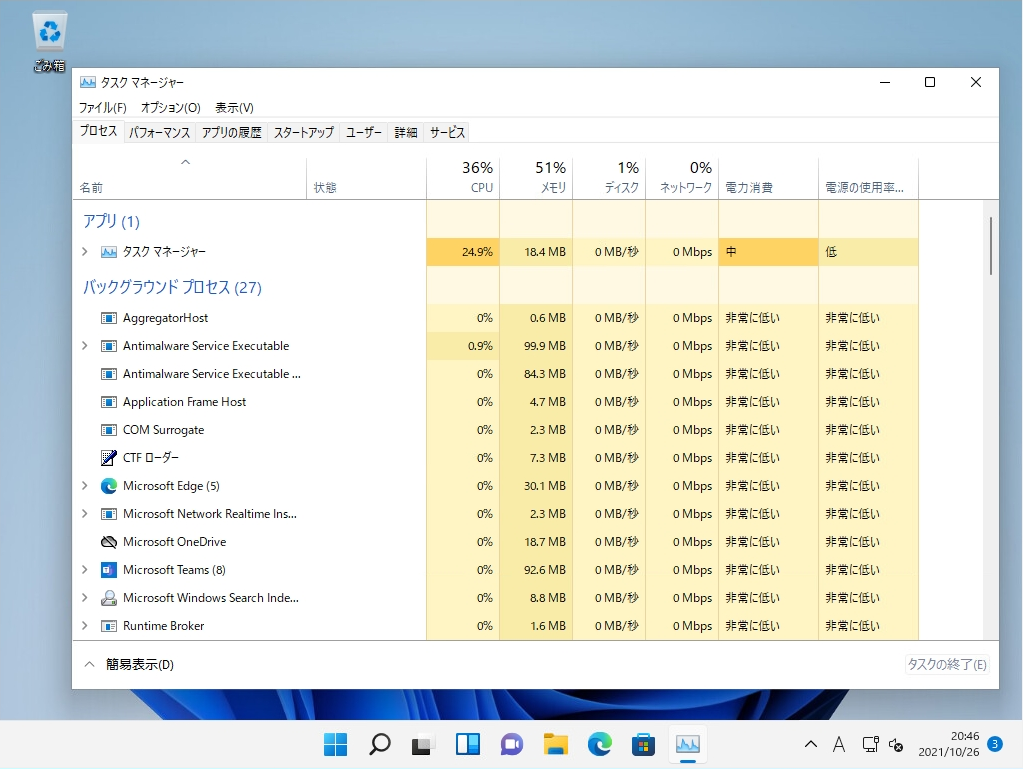Image resolution: width=1023 pixels, height=769 pixels.
Task: Switch to the 詳細 tab
Action: (x=406, y=132)
